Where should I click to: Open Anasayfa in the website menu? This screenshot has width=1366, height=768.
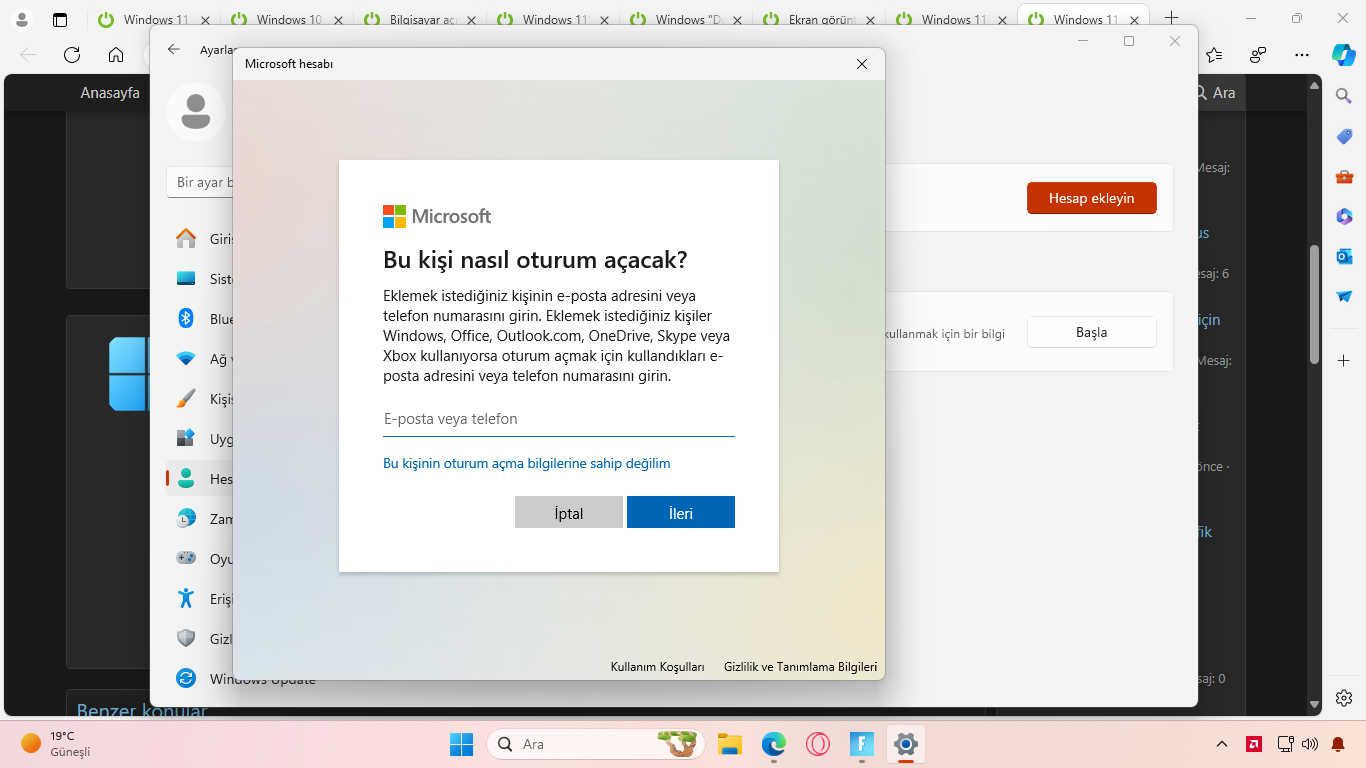[x=110, y=93]
